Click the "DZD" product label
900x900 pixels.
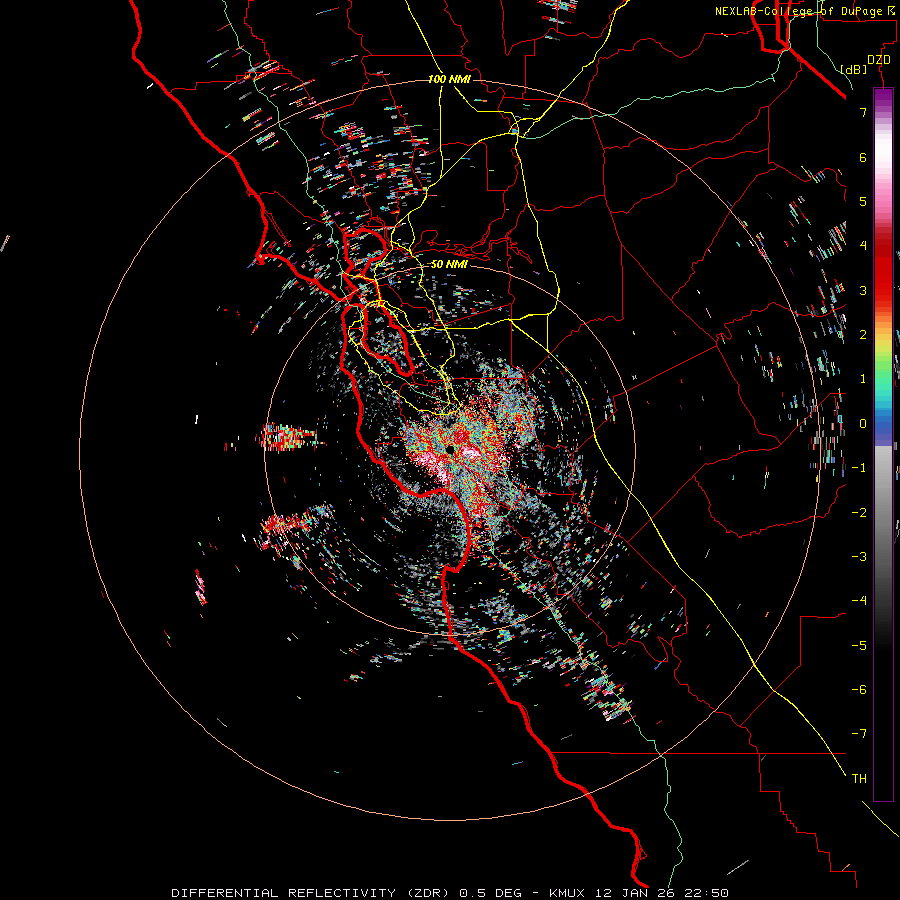point(878,60)
